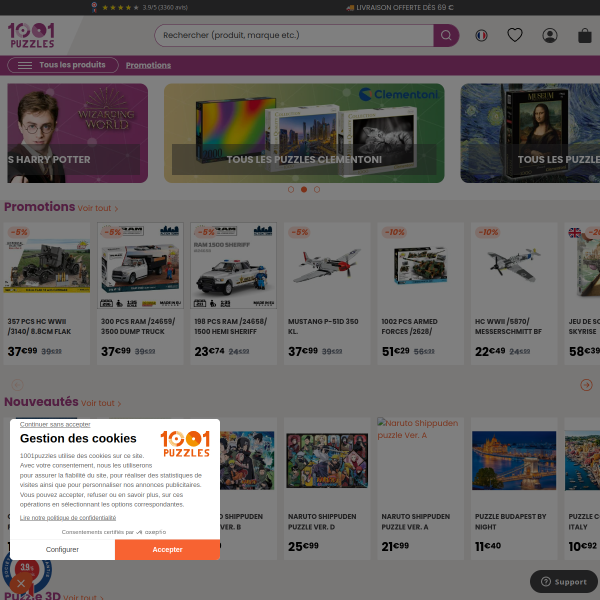Click the Naruto Shippuden Puzzle Ver. D title

click(x=322, y=522)
